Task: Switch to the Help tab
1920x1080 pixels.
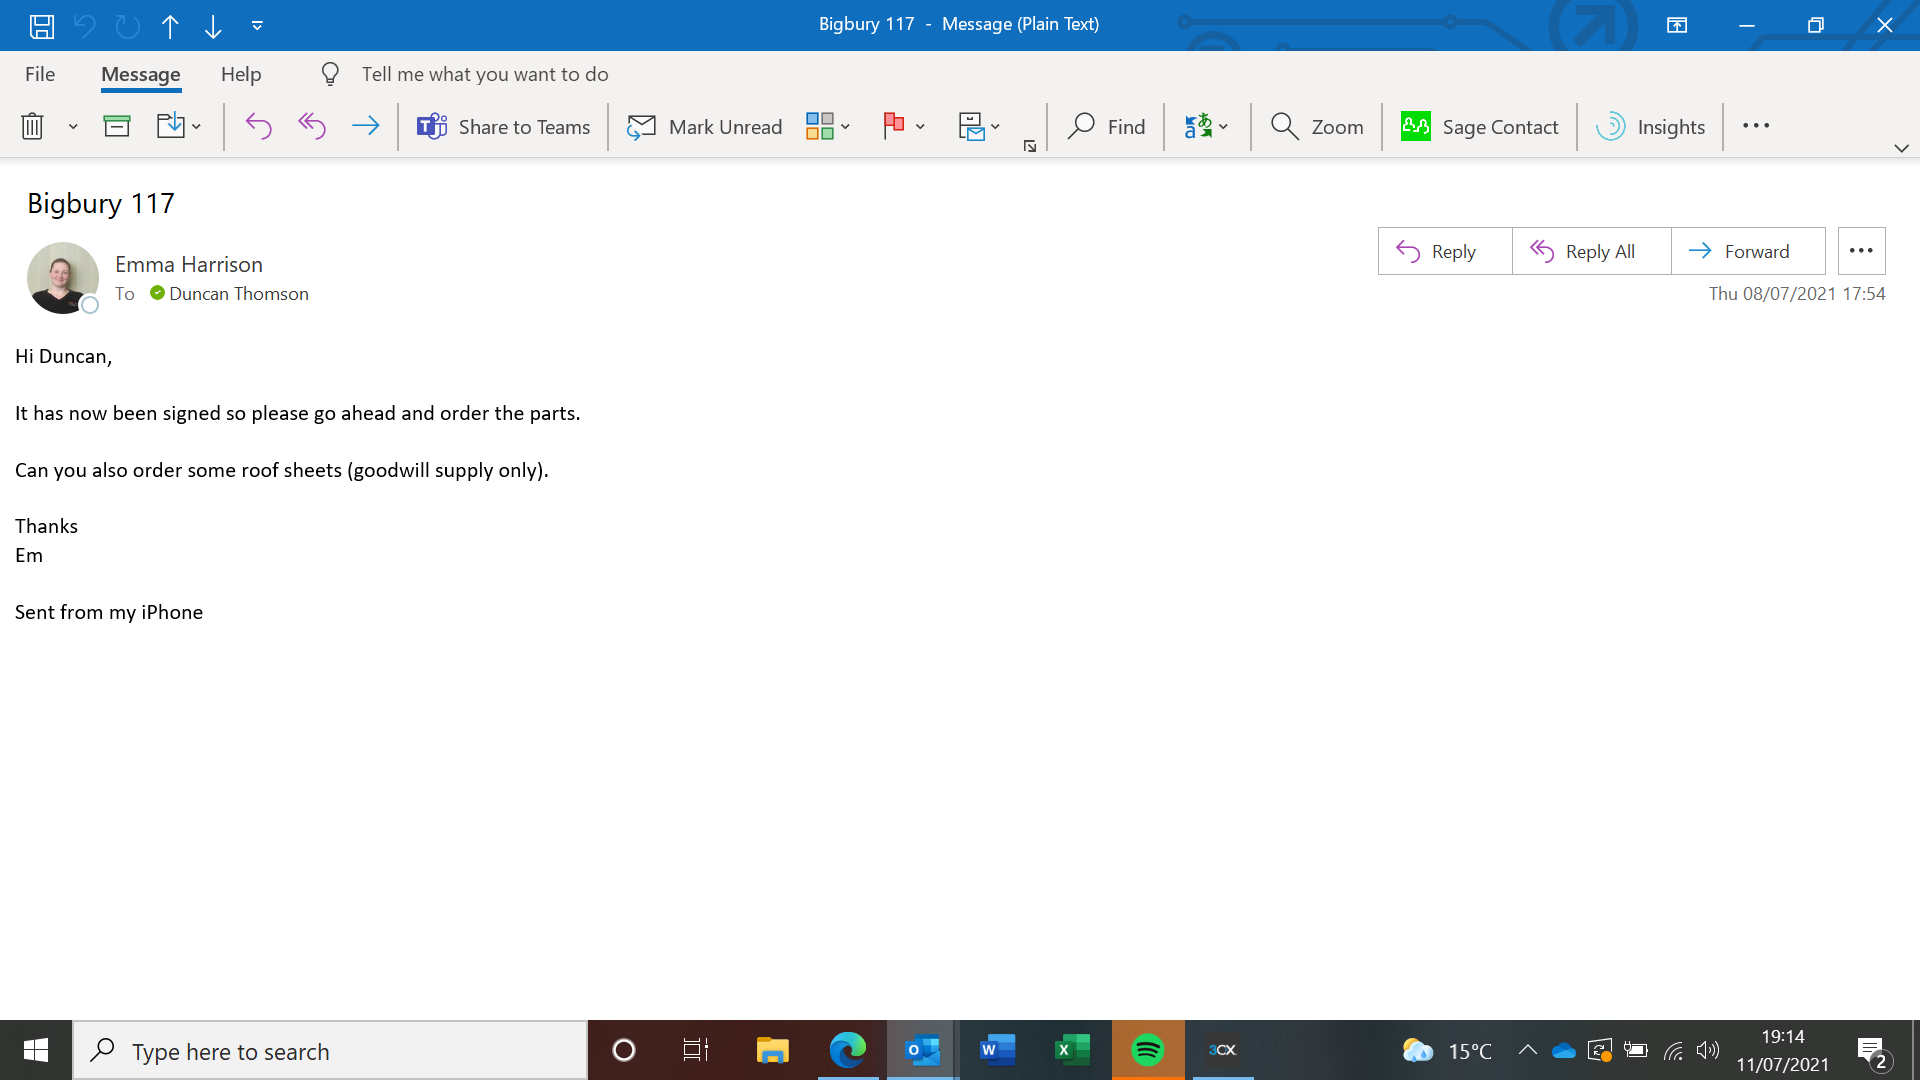Action: (x=241, y=74)
